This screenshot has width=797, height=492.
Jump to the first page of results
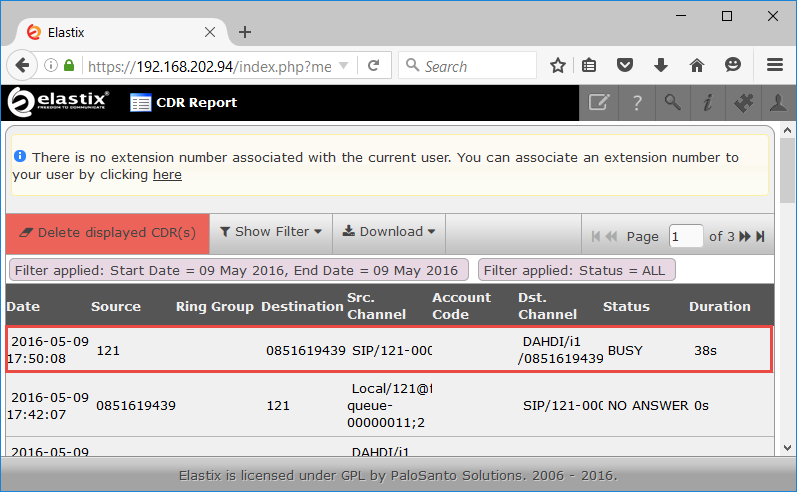pyautogui.click(x=596, y=236)
